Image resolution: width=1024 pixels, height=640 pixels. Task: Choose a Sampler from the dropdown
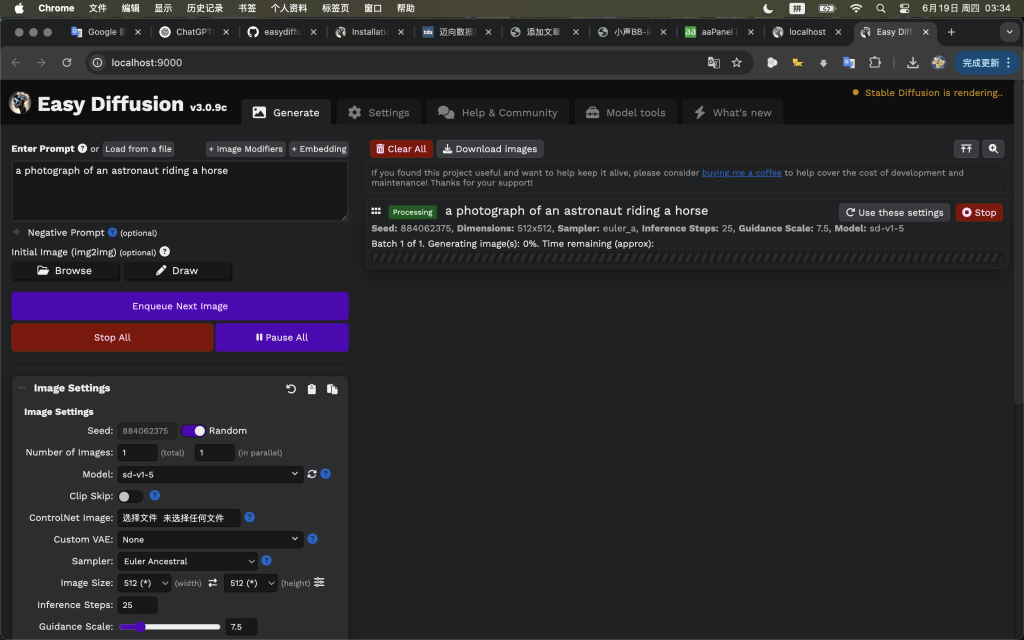click(x=187, y=561)
